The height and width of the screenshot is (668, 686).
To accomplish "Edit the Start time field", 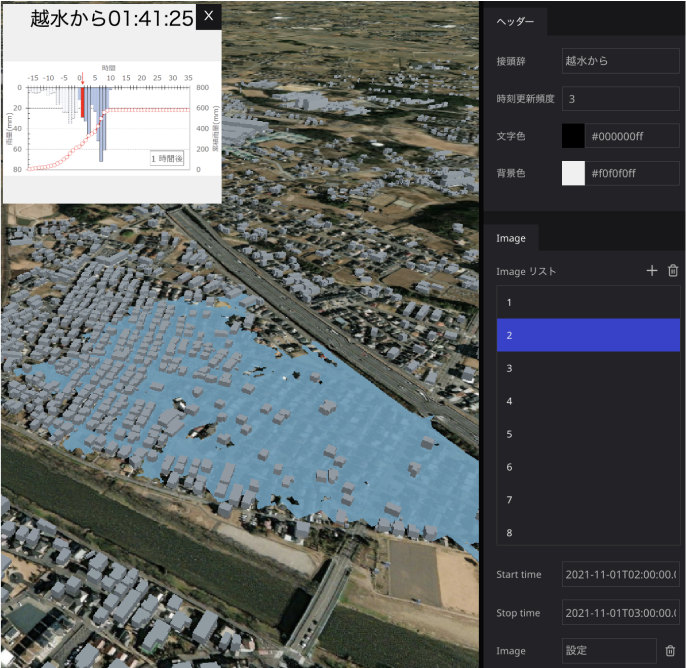I will 620,574.
